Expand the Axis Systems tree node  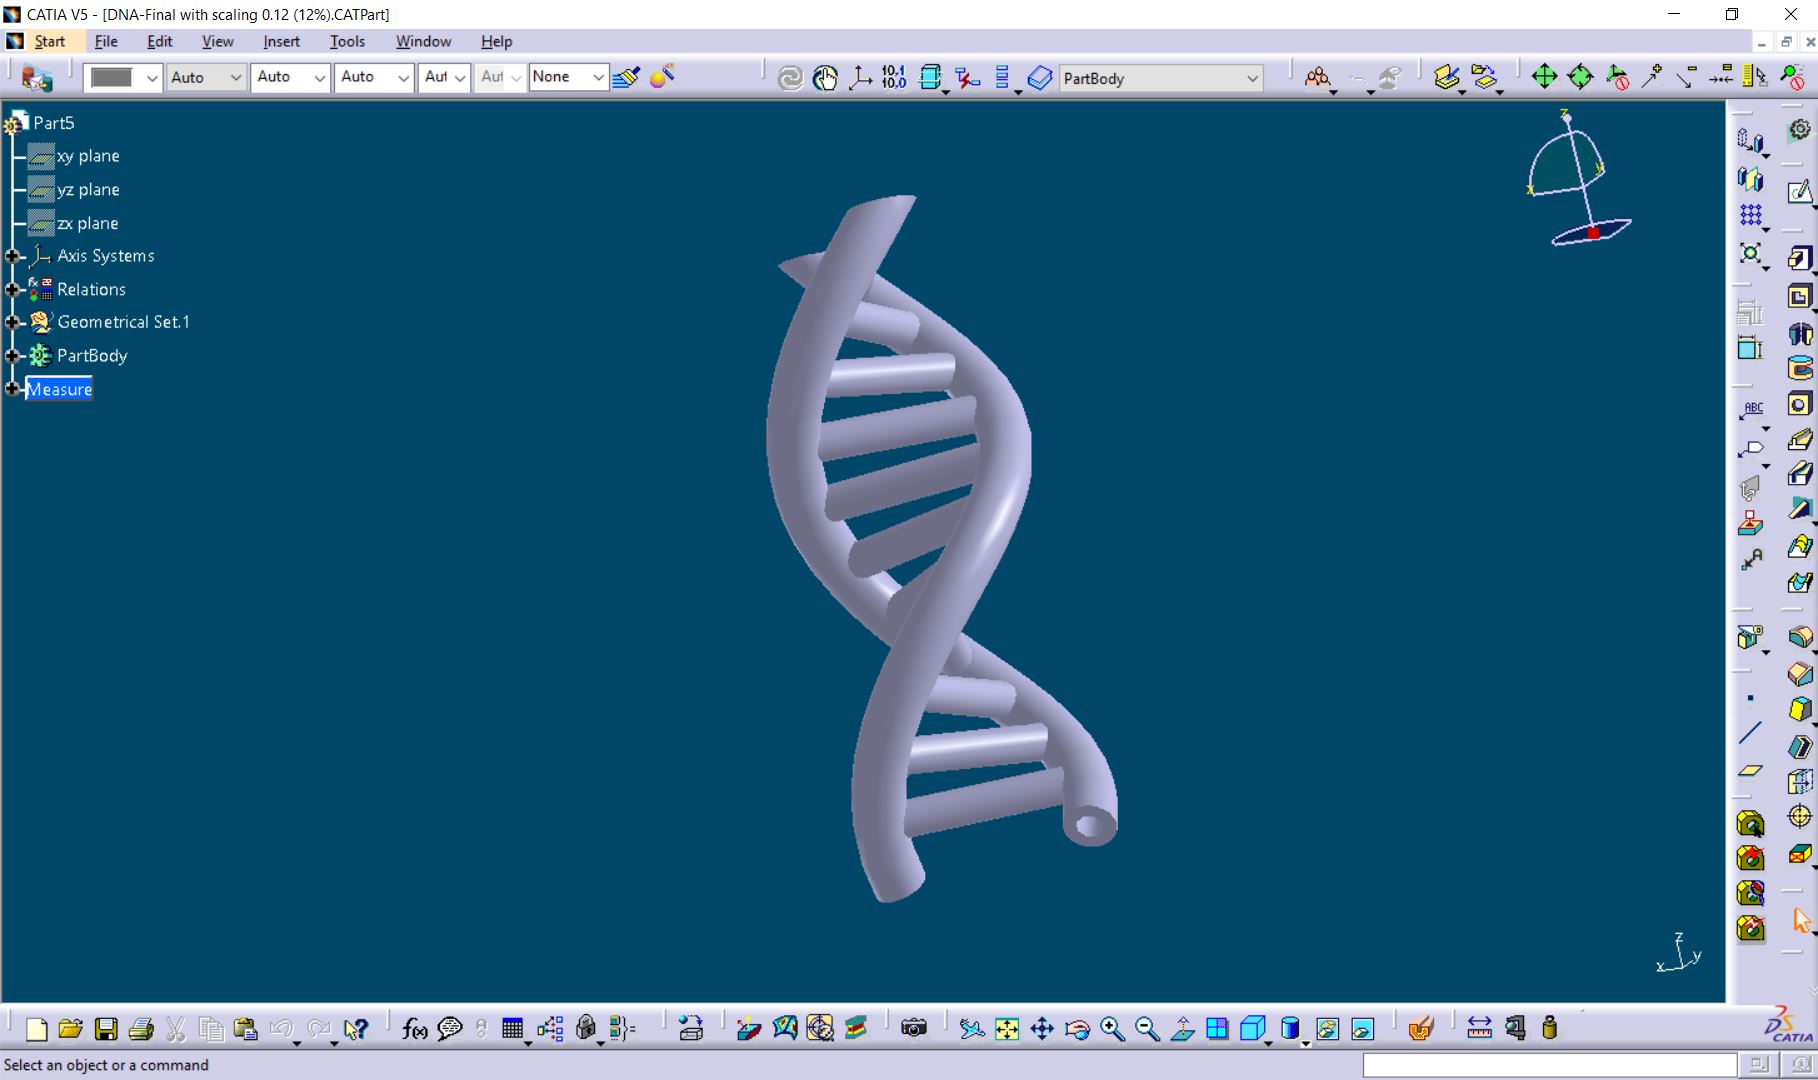tap(12, 256)
